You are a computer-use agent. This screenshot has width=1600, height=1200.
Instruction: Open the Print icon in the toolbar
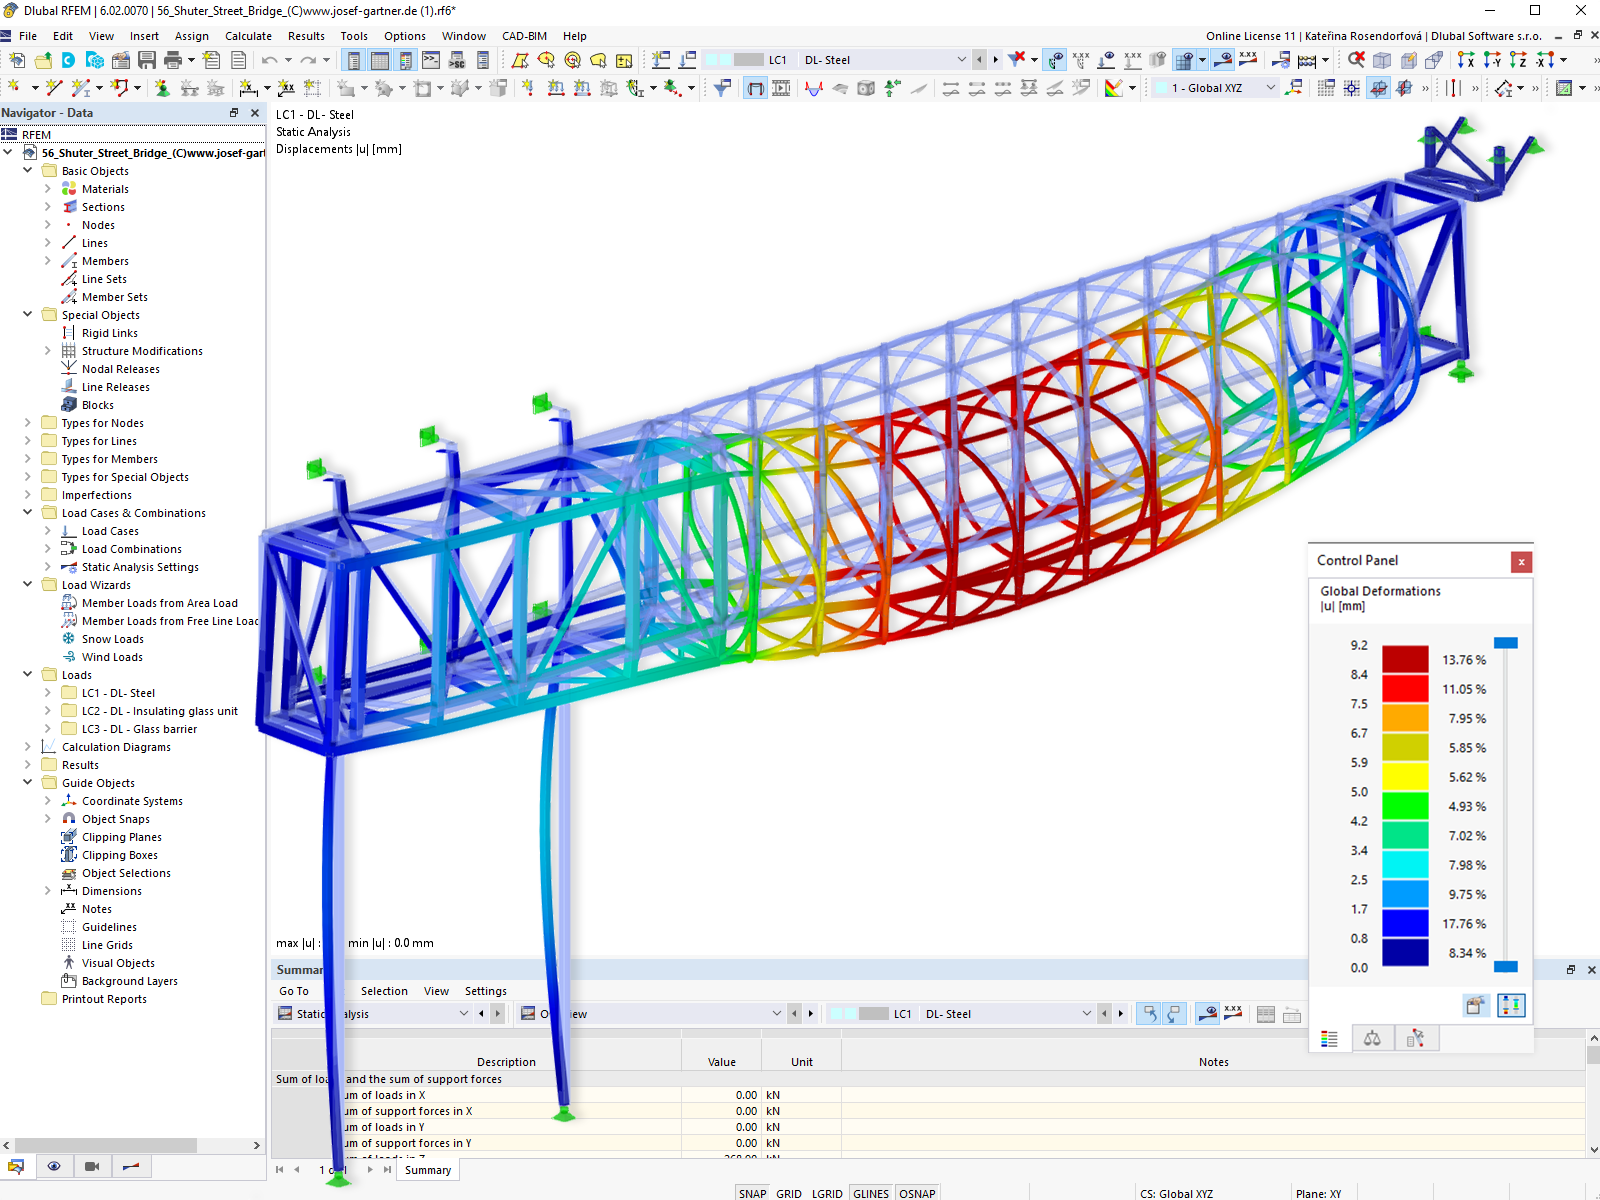[171, 60]
